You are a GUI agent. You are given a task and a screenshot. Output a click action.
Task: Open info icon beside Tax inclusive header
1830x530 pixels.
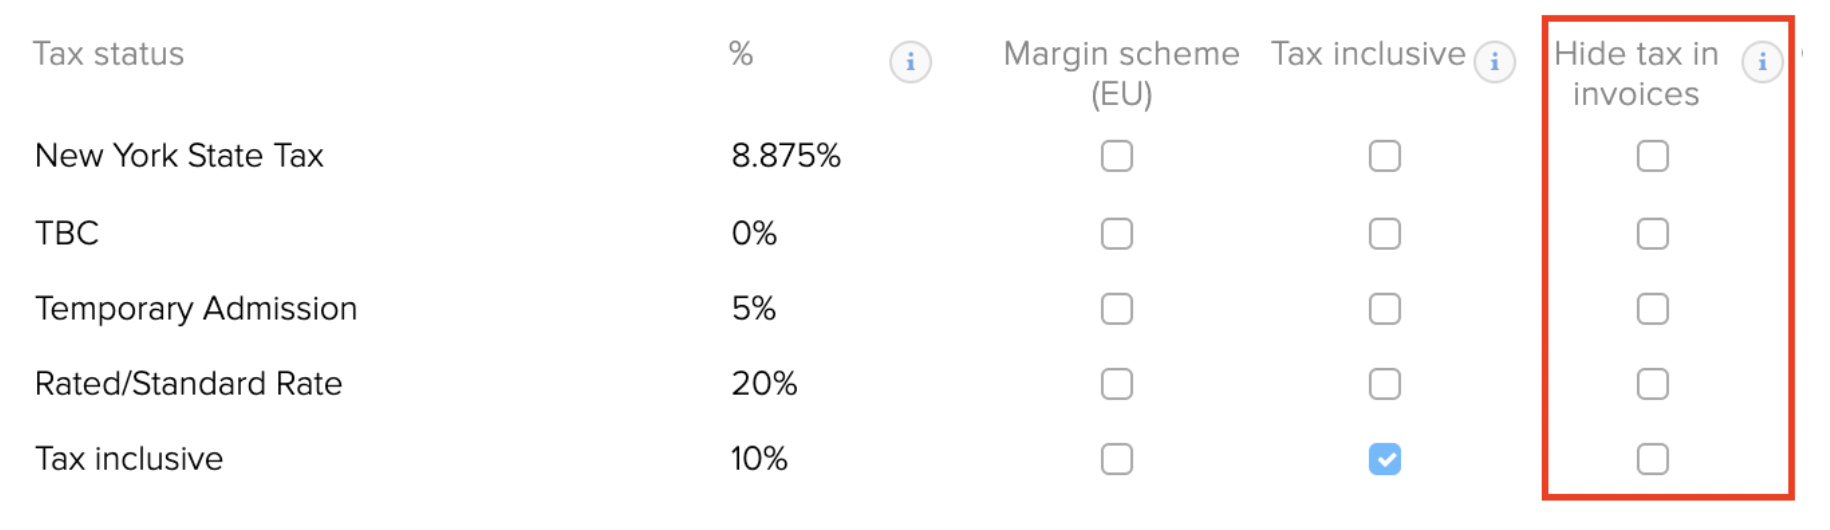tap(1494, 62)
